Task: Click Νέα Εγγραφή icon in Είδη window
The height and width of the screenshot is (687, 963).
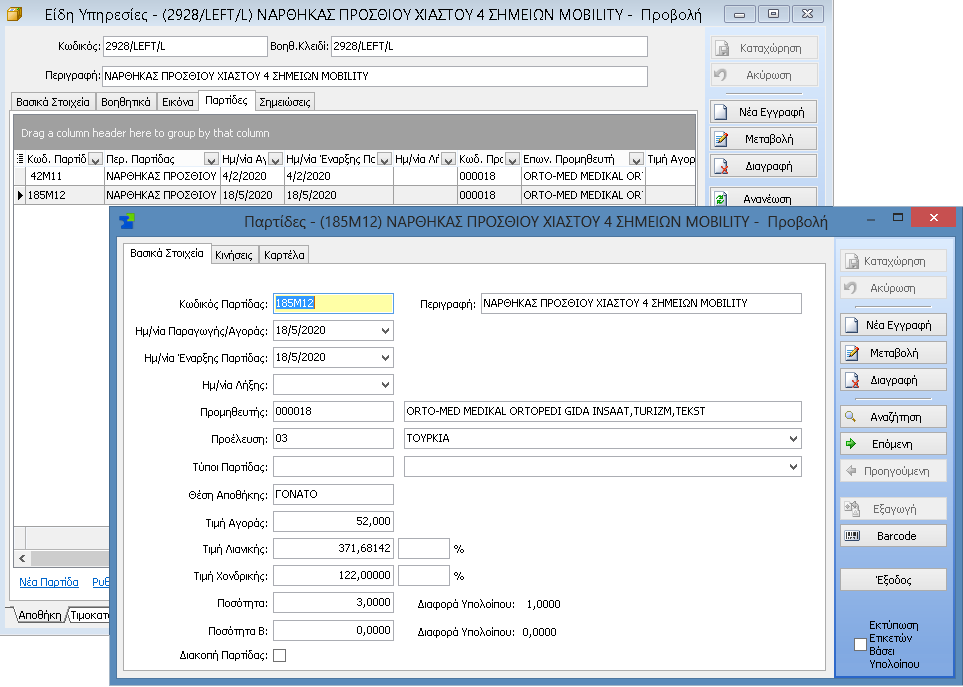Action: 721,112
